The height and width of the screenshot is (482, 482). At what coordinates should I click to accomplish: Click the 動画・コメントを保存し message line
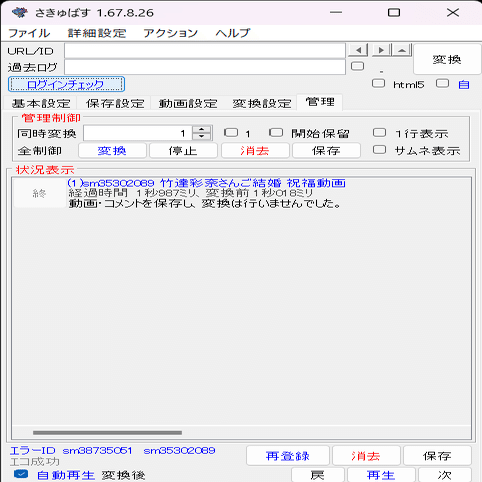[205, 203]
